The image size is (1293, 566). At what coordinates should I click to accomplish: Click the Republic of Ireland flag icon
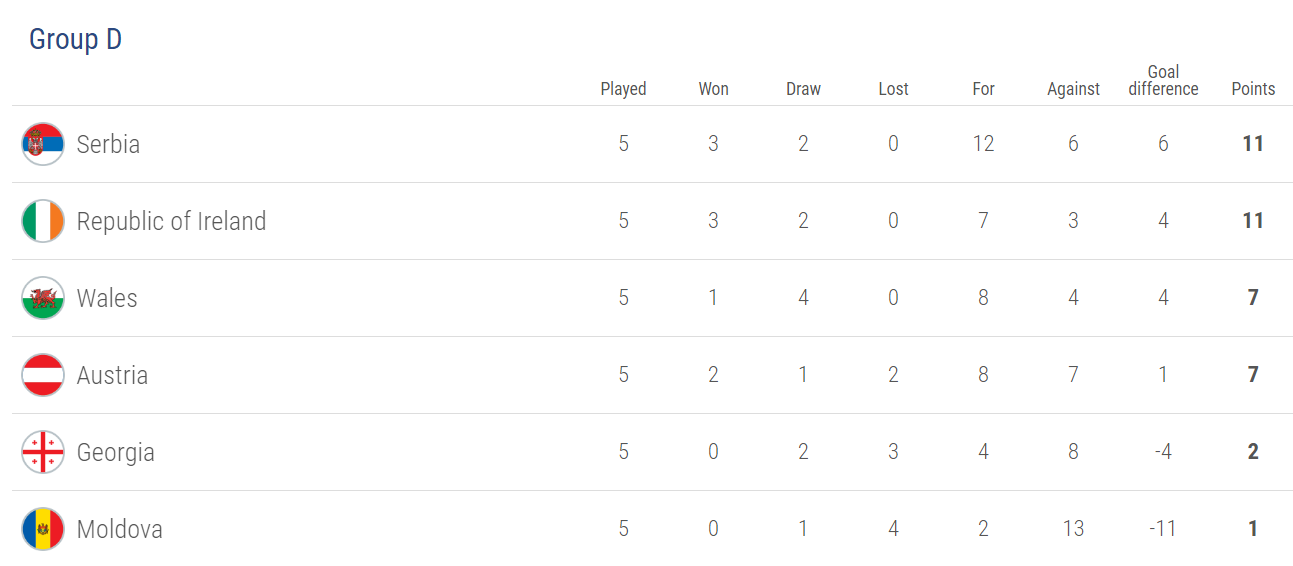coord(43,221)
